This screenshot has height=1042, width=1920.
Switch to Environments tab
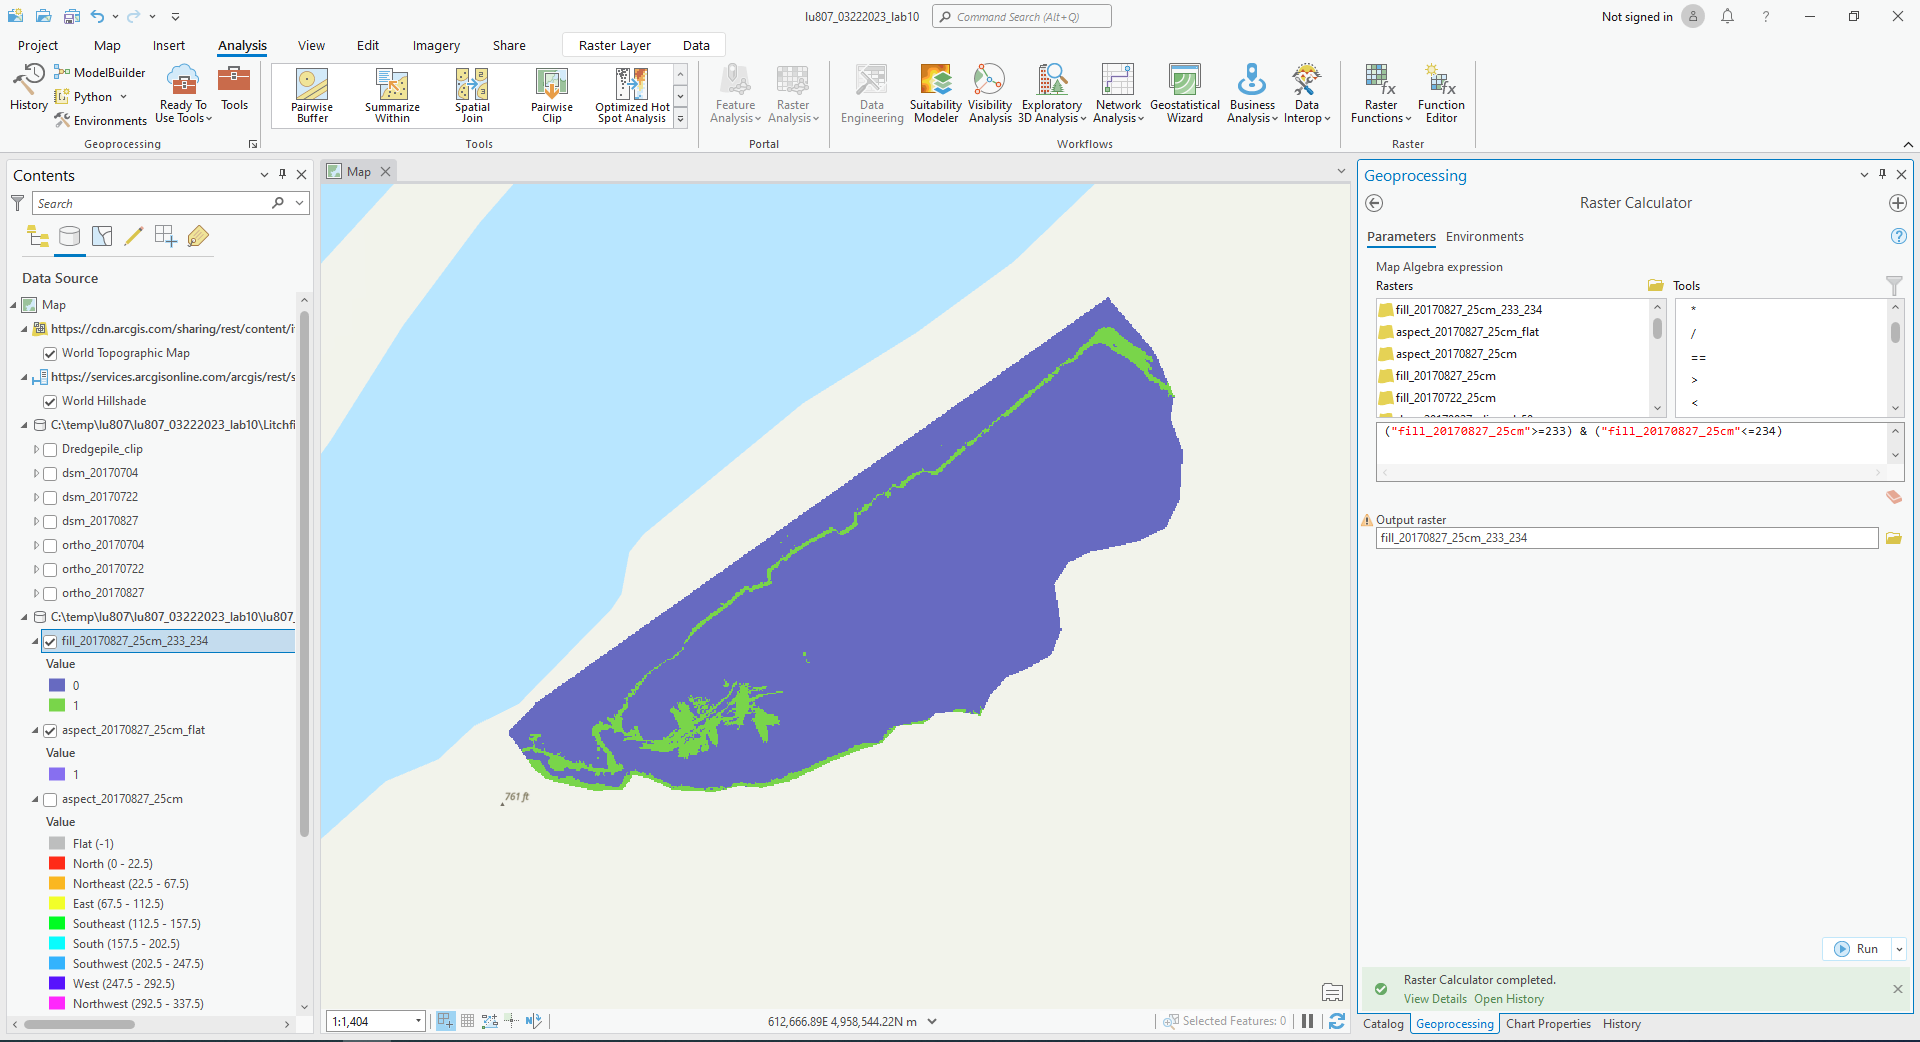tap(1484, 237)
